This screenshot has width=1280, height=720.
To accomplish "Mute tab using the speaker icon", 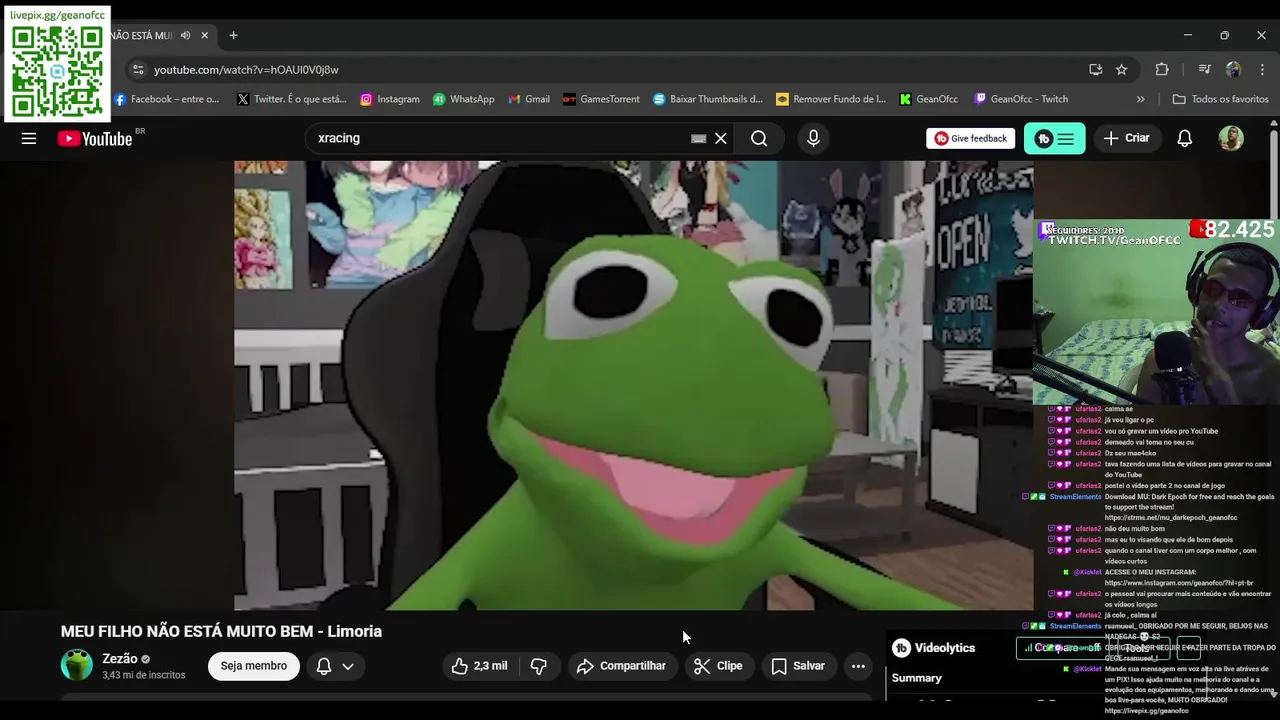I will click(185, 35).
